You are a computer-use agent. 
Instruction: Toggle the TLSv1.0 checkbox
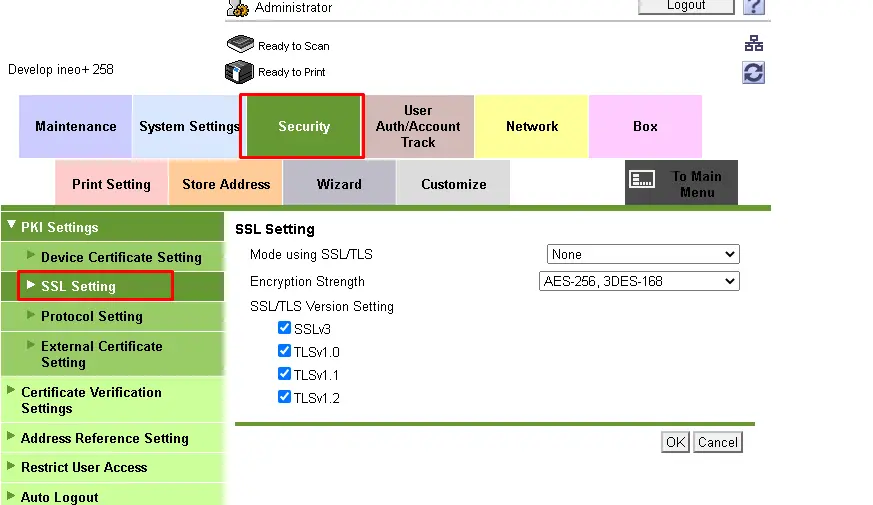[x=285, y=351]
